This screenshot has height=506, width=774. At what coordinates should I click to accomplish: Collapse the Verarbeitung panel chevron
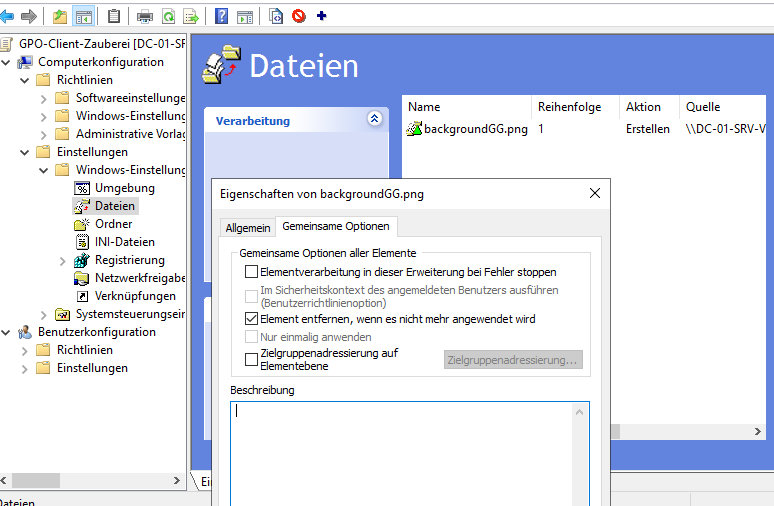click(x=375, y=119)
